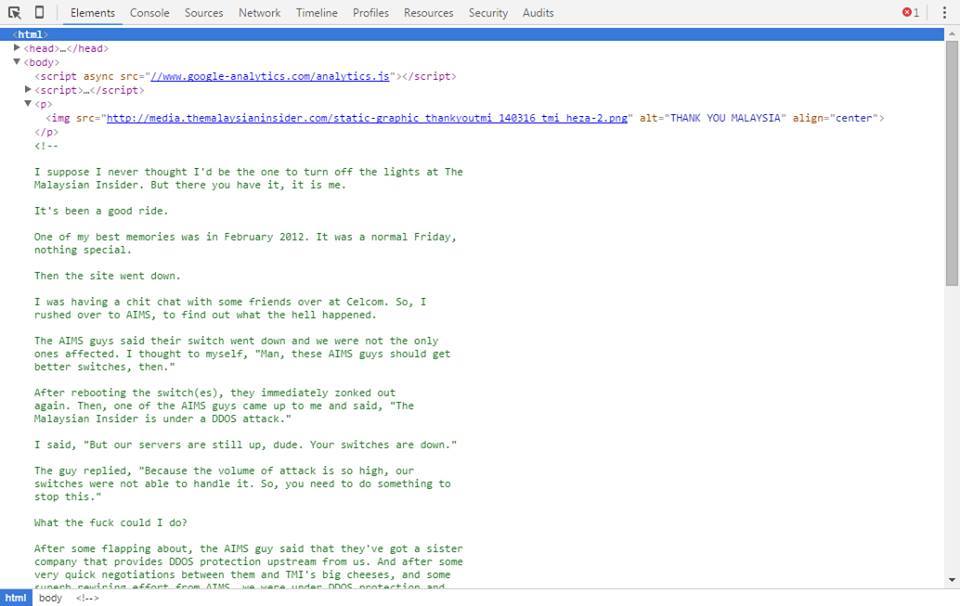Click the line starting "switches were not able"
The height and width of the screenshot is (606, 960).
[x=242, y=484]
